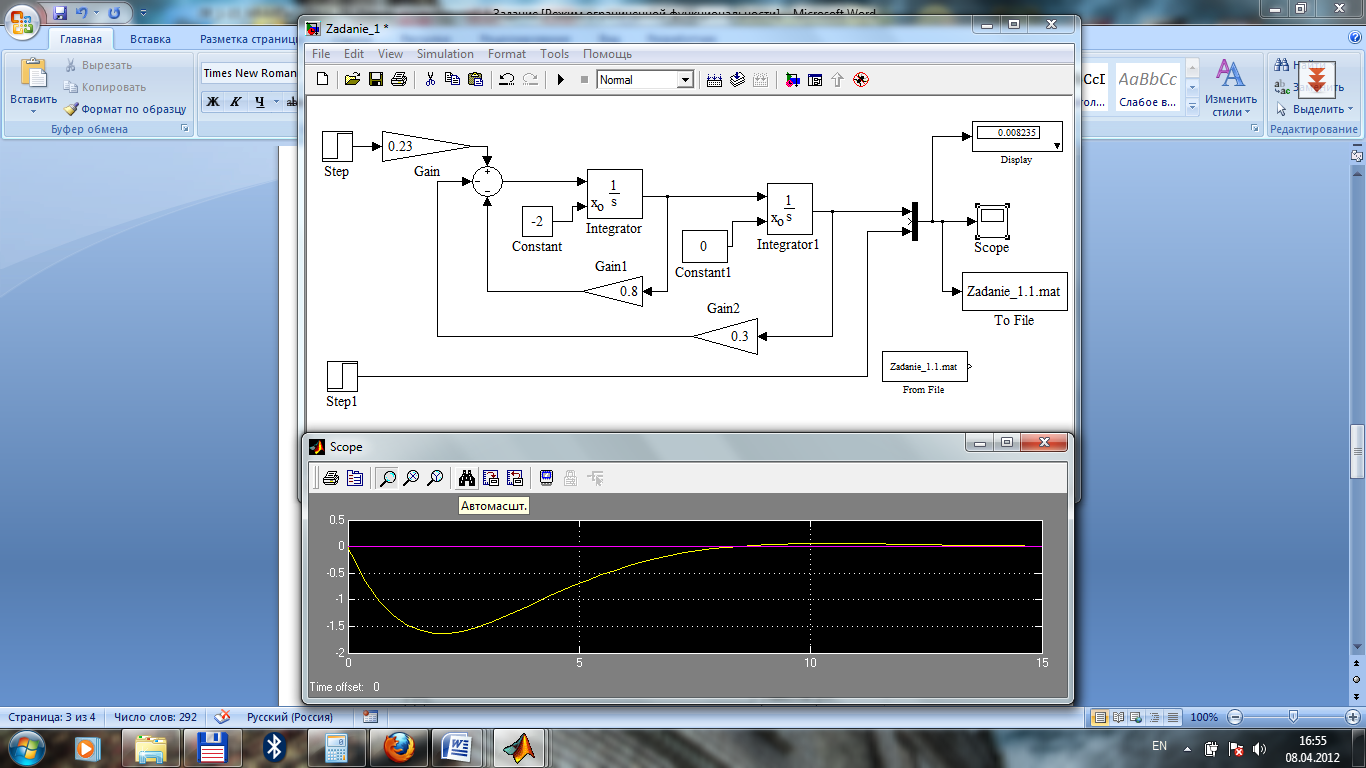
Task: Launch the debugger icon in Simulink toolbar
Action: point(861,80)
